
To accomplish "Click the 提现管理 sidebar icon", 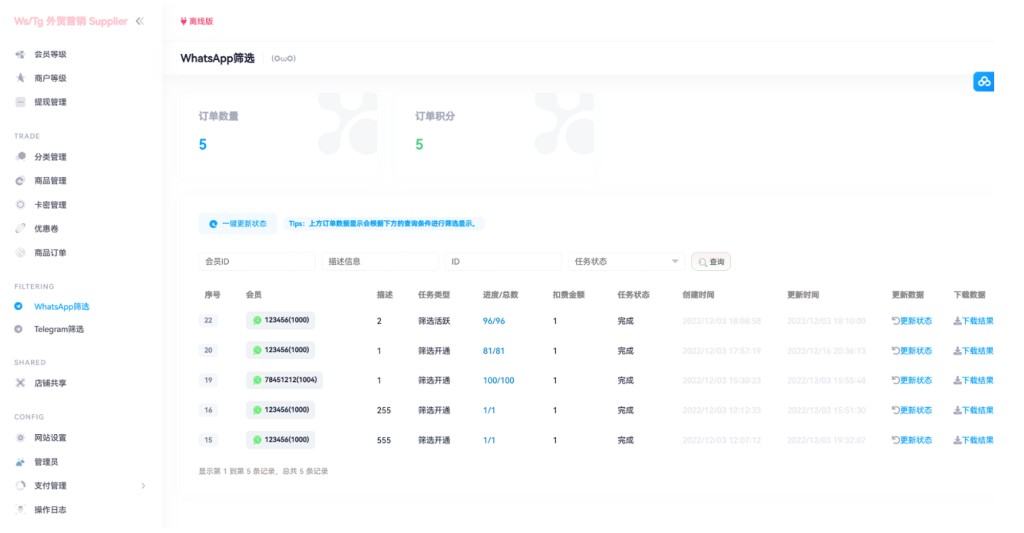I will point(20,102).
